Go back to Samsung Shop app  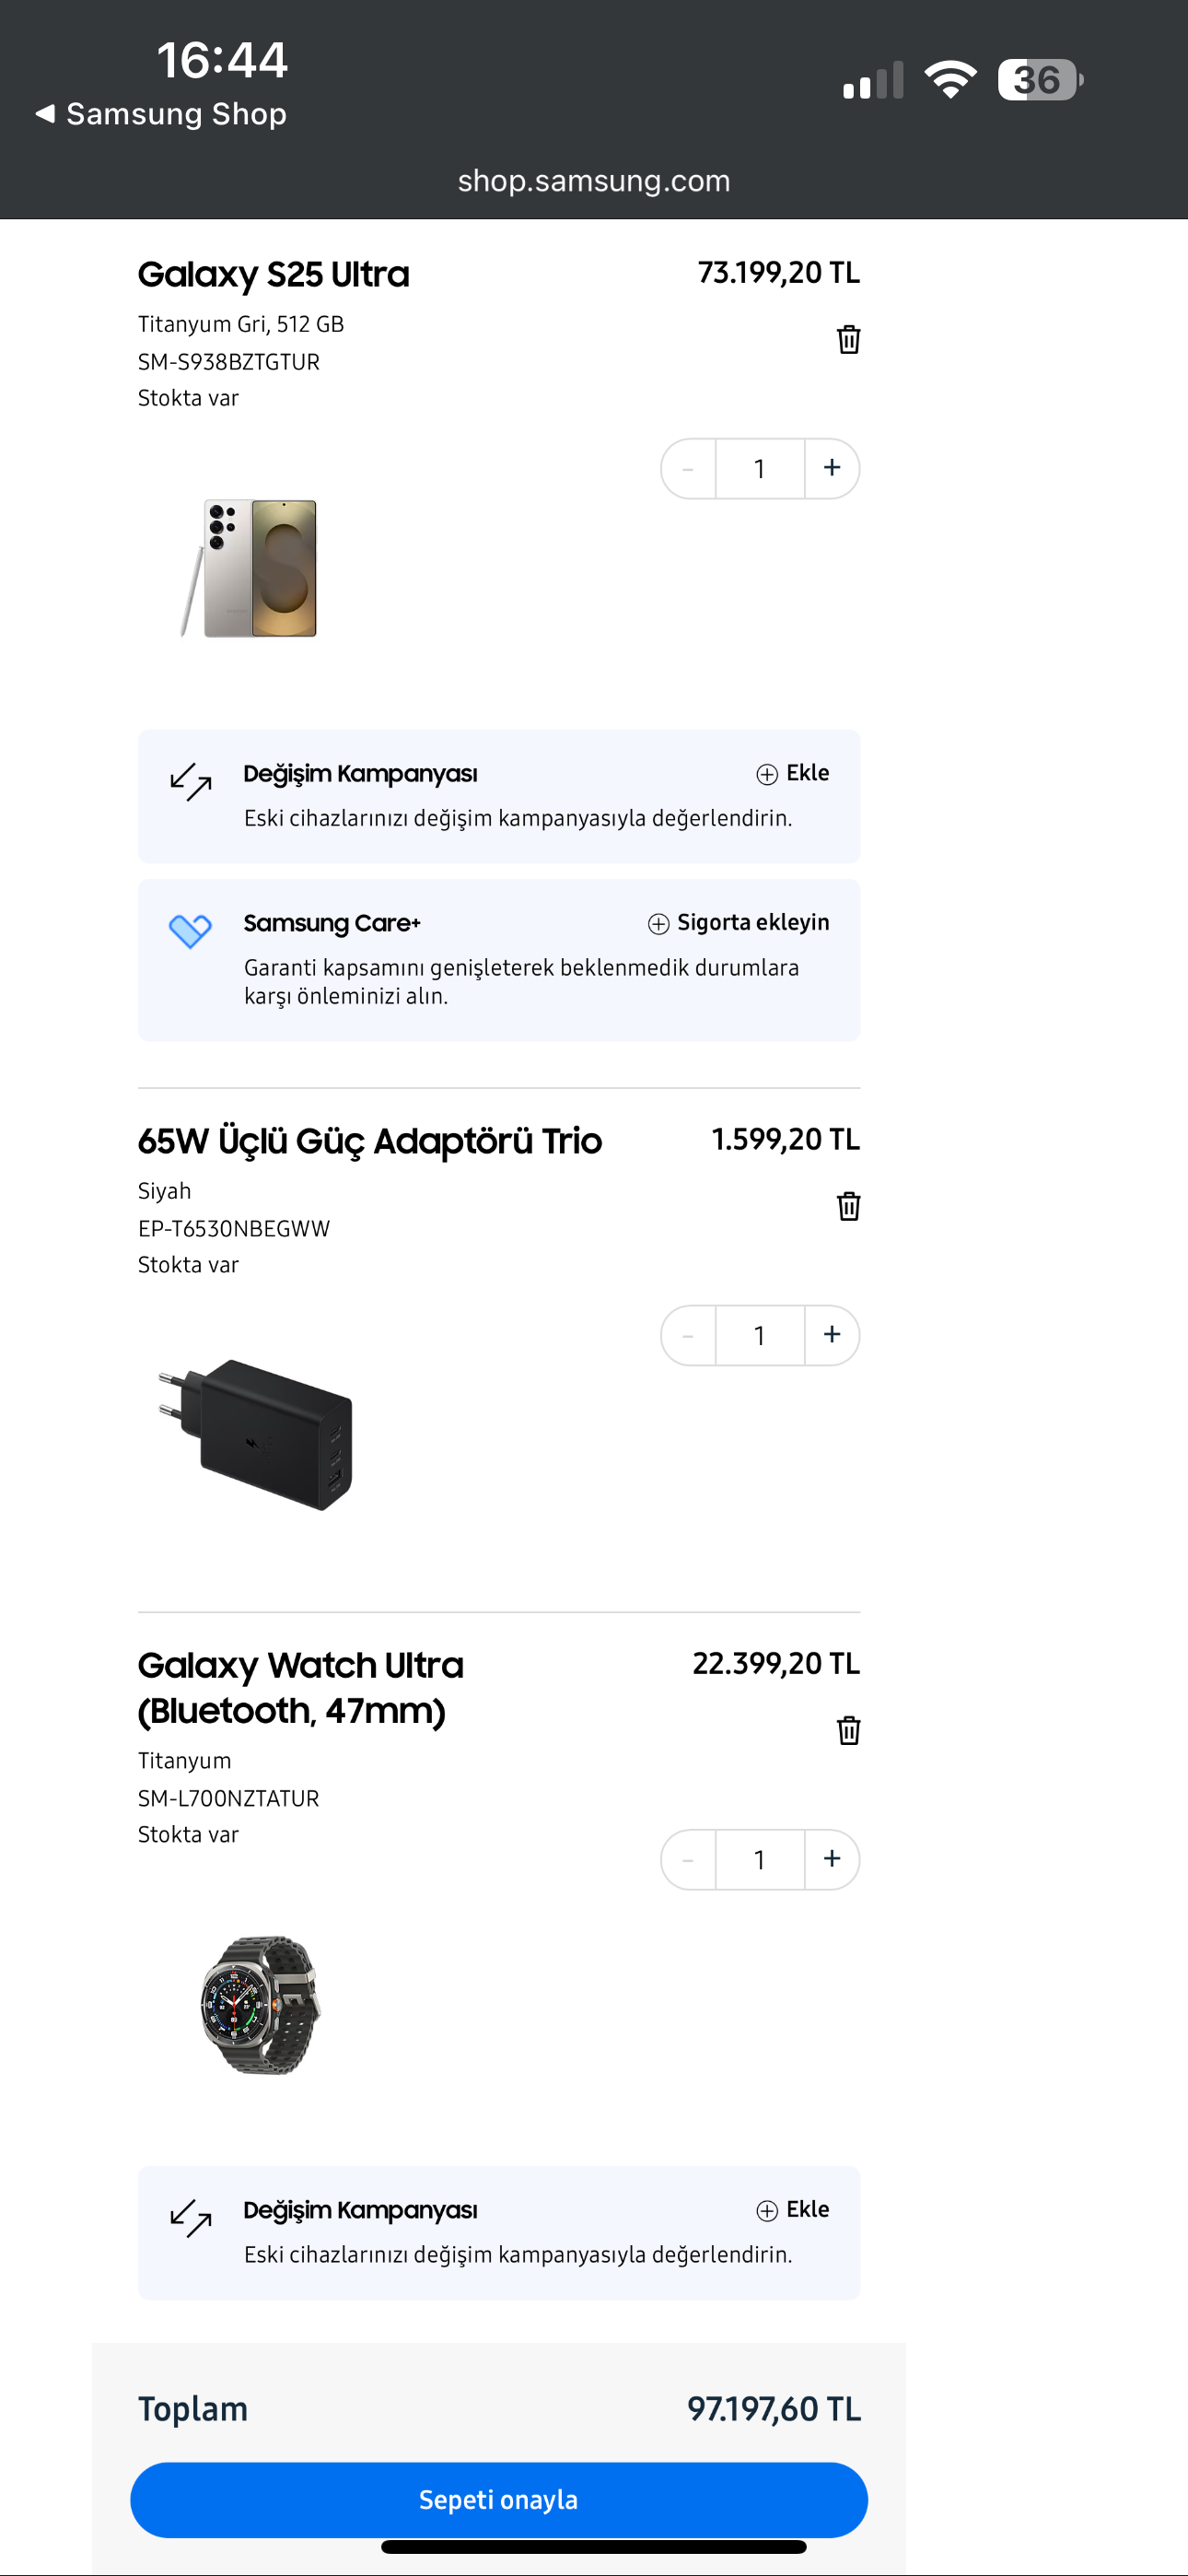(162, 114)
